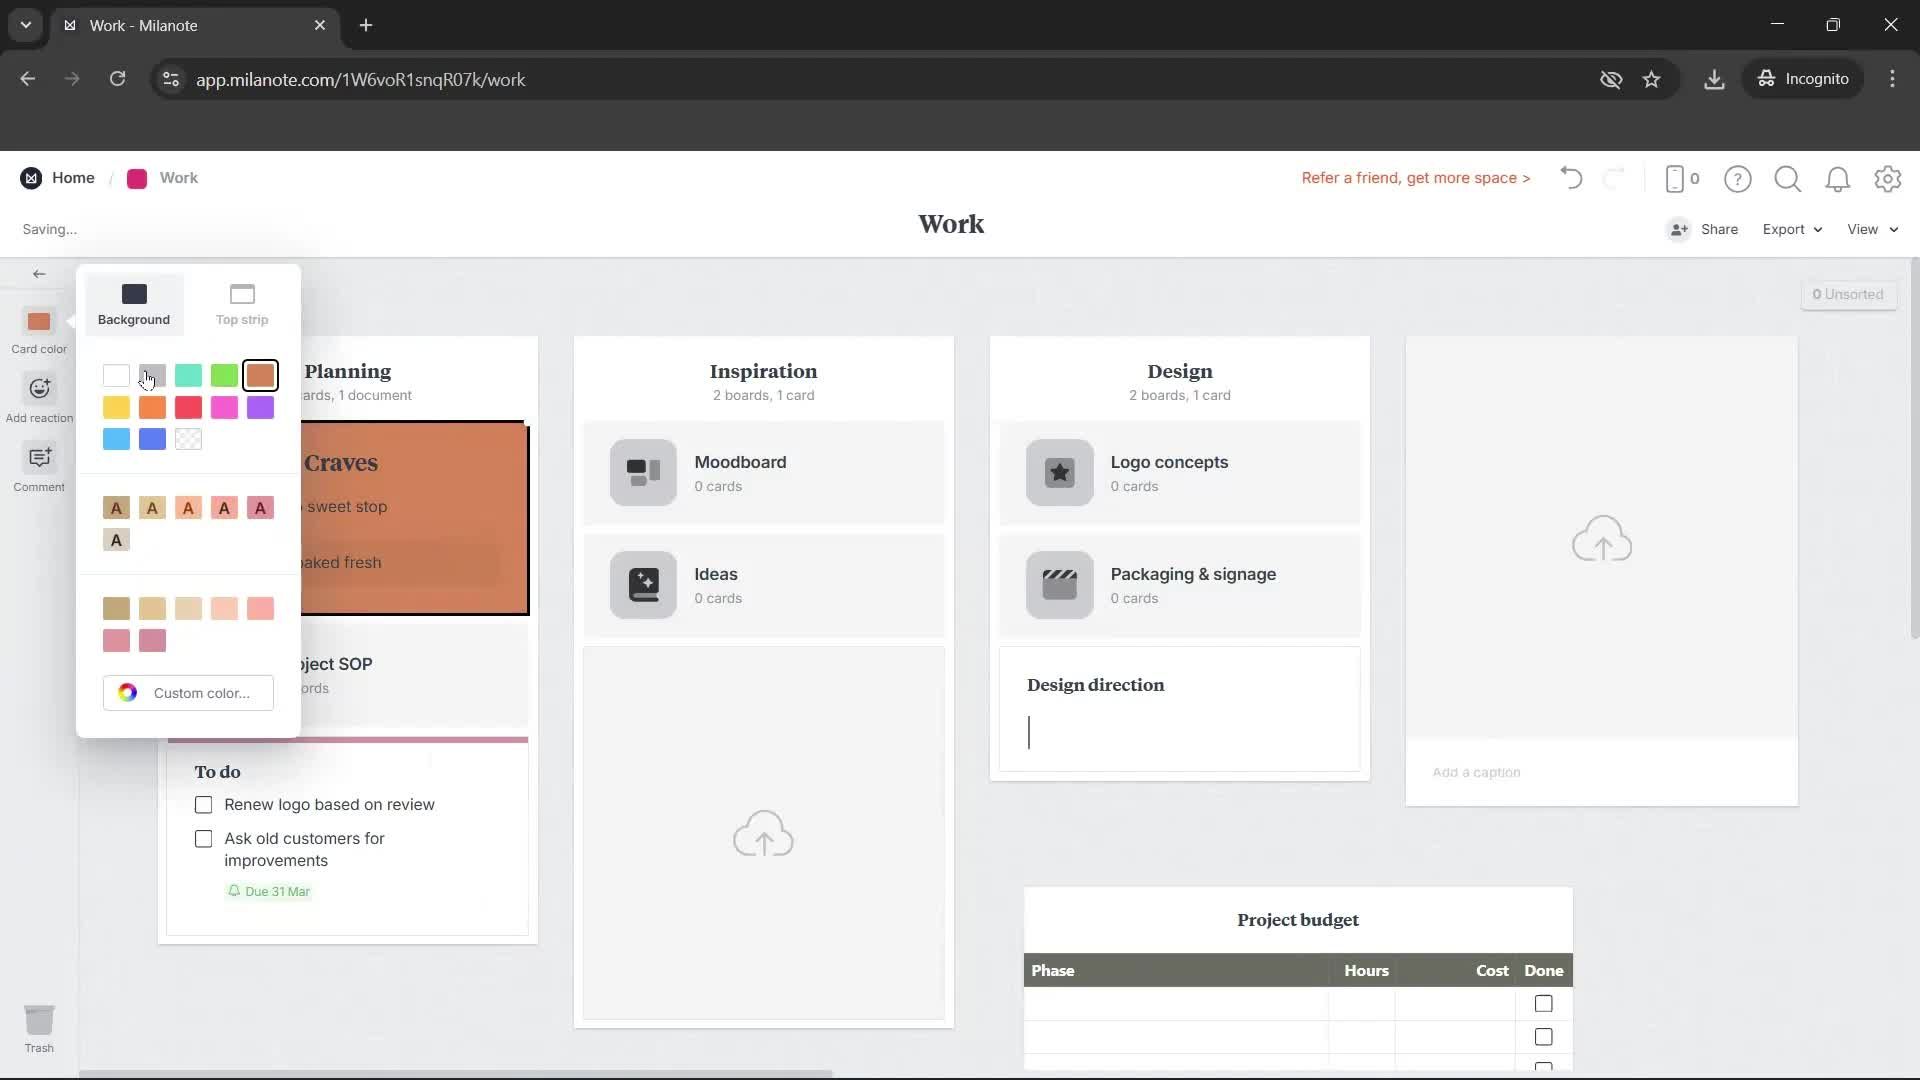Open the browser tab search dropdown
Screen dimensions: 1920x1080
[x=25, y=25]
